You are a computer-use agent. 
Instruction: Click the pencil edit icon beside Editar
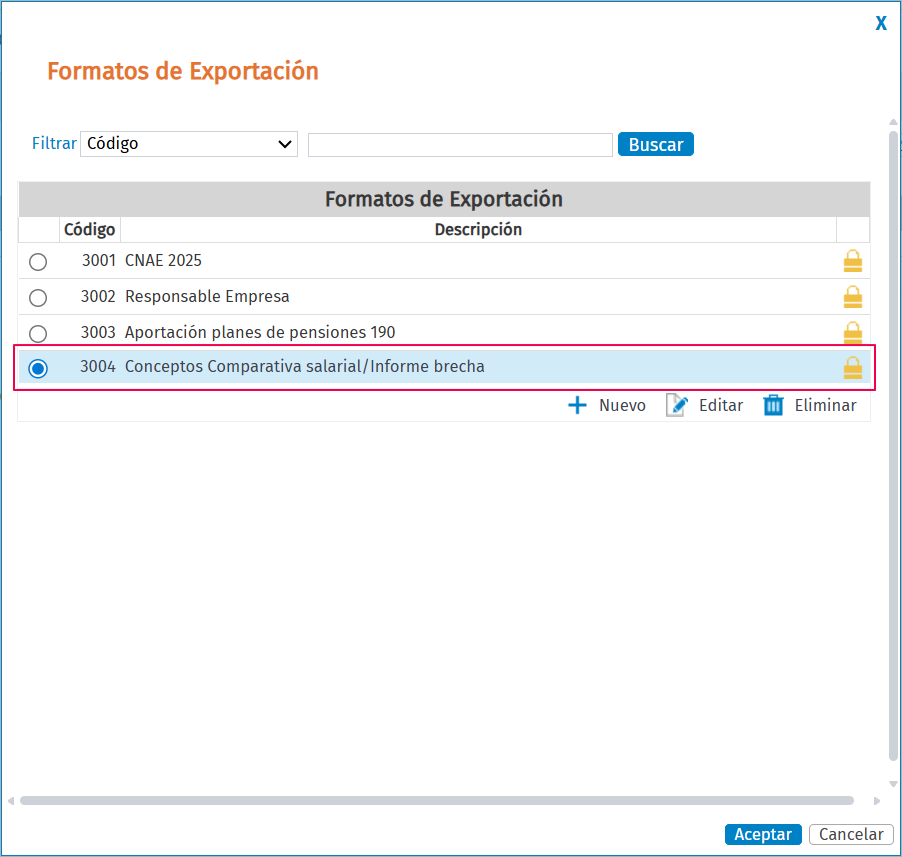676,405
